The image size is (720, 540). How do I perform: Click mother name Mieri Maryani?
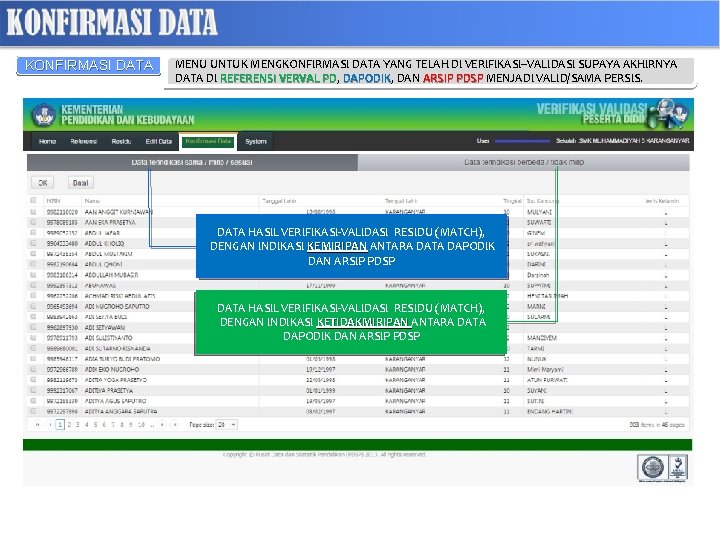[x=545, y=369]
